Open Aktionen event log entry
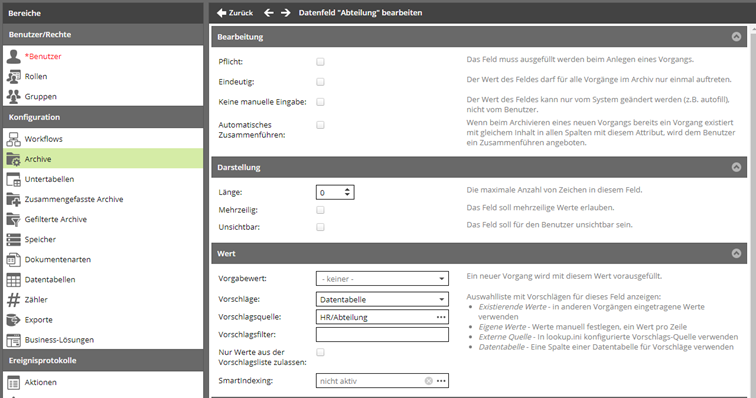 point(40,383)
